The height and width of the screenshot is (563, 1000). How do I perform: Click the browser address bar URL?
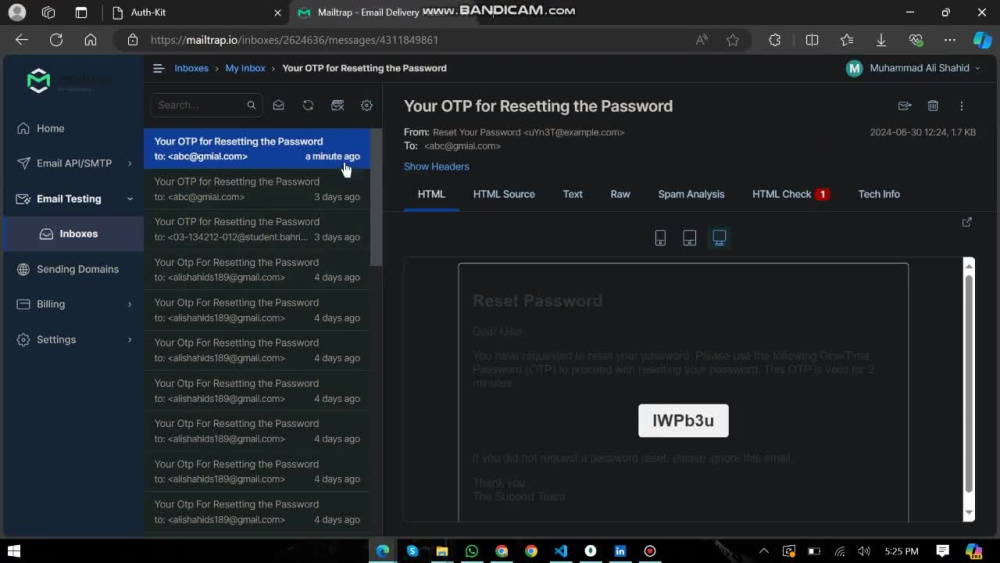294,40
